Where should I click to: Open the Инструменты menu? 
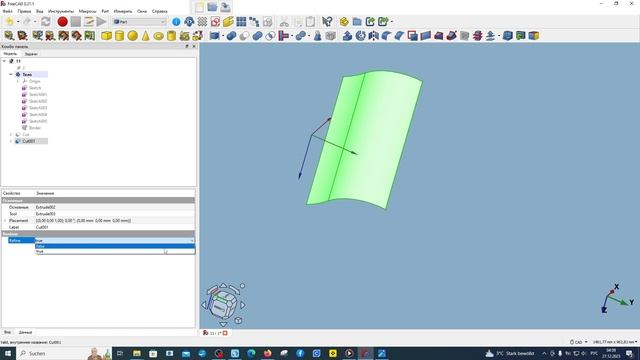(x=61, y=11)
